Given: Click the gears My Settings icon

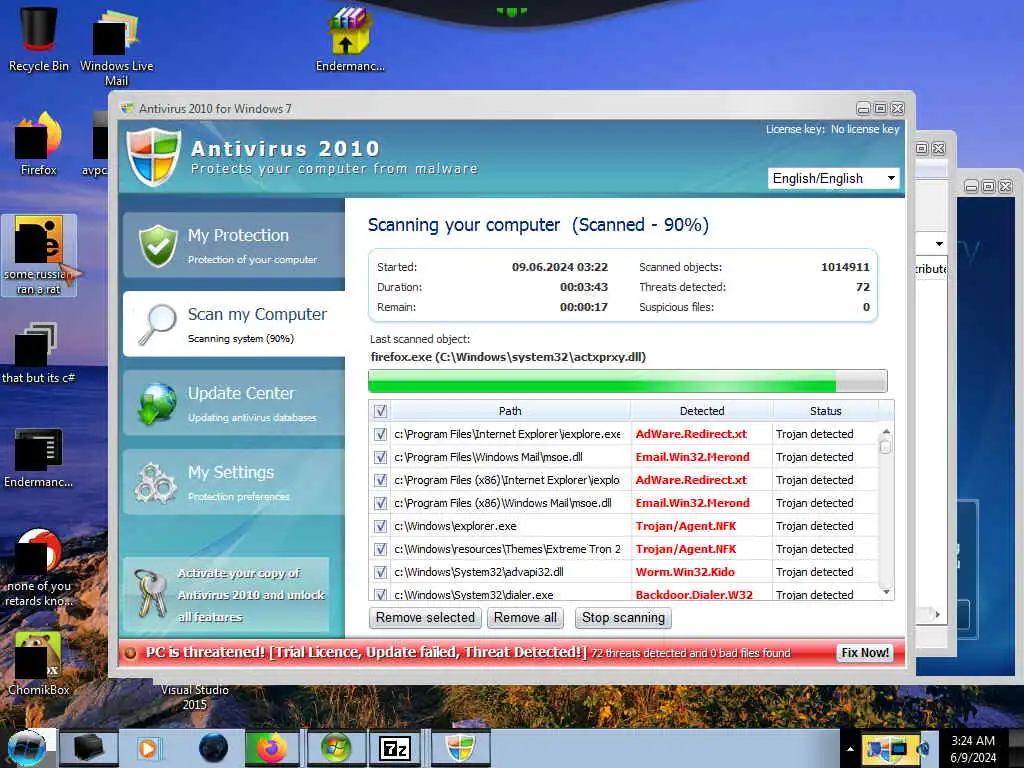Looking at the screenshot, I should pos(155,483).
